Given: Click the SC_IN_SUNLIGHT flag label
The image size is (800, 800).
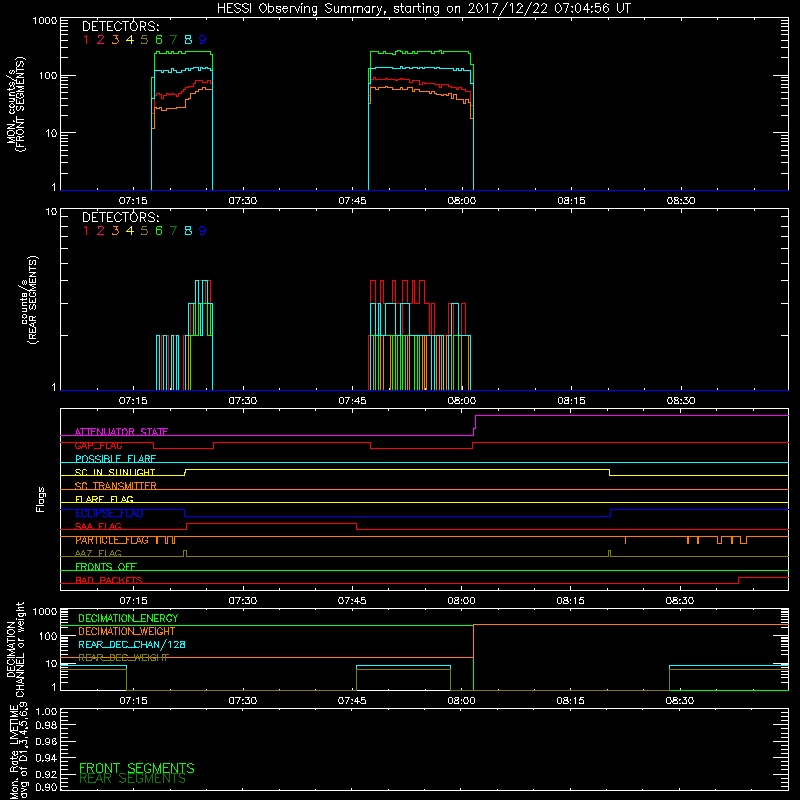Looking at the screenshot, I should 115,472.
